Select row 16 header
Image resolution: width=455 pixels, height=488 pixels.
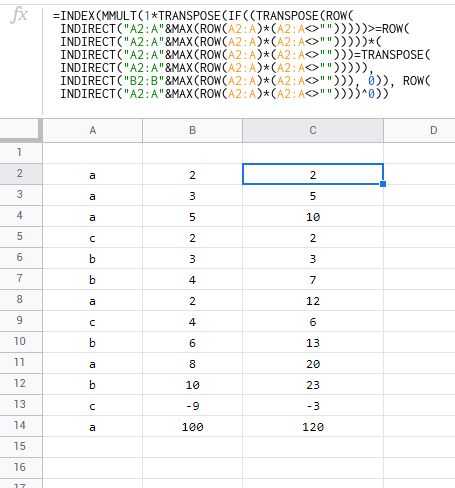tap(21, 468)
